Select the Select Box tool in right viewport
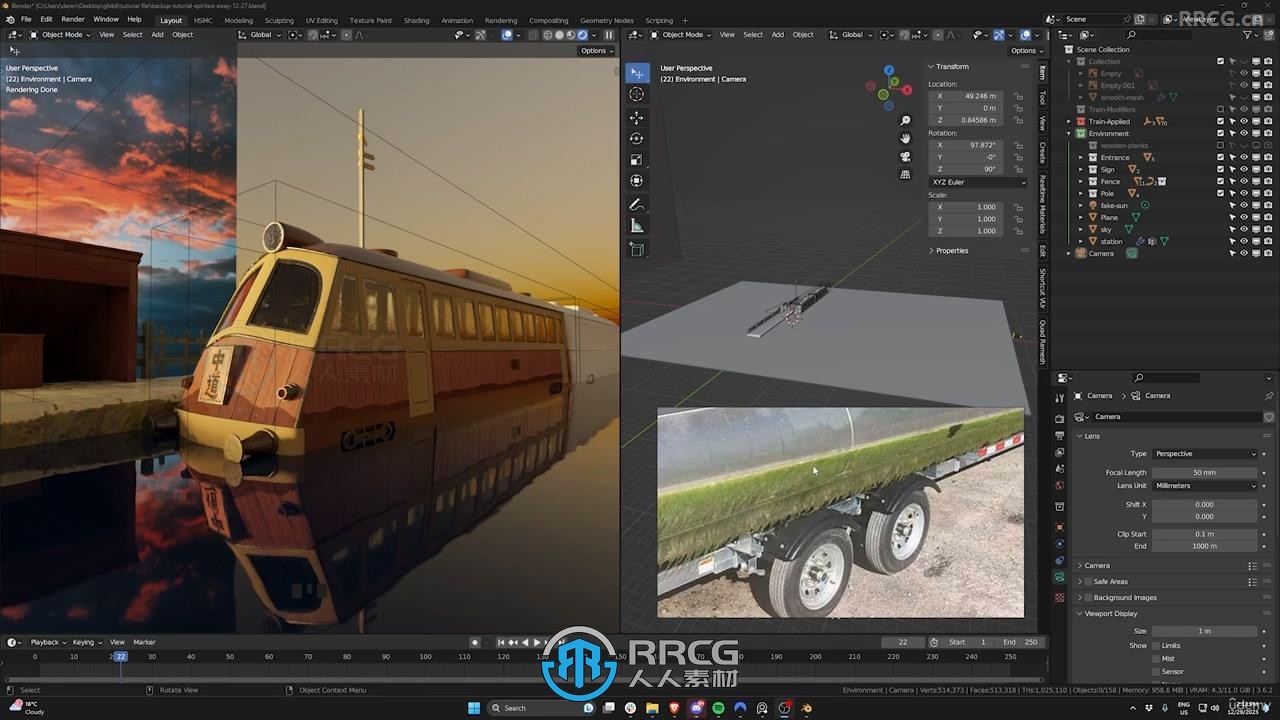1280x720 pixels. click(x=637, y=74)
